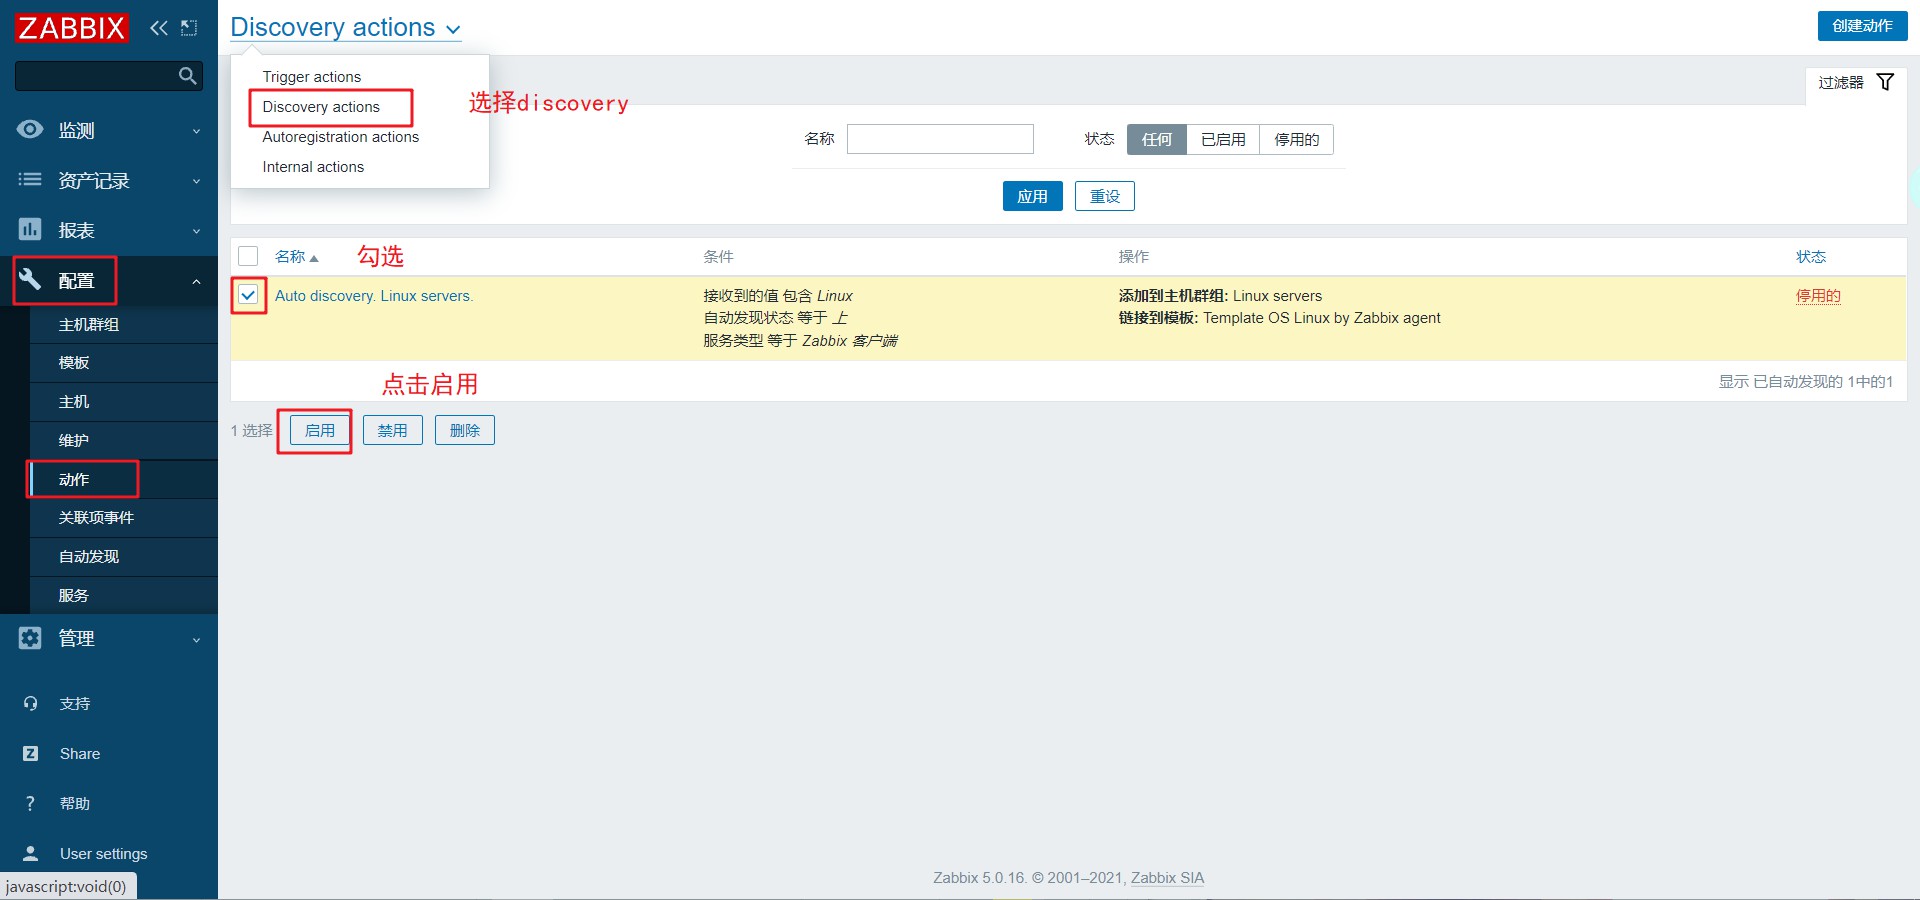
Task: Open 动作 in the sidebar
Action: 124,480
